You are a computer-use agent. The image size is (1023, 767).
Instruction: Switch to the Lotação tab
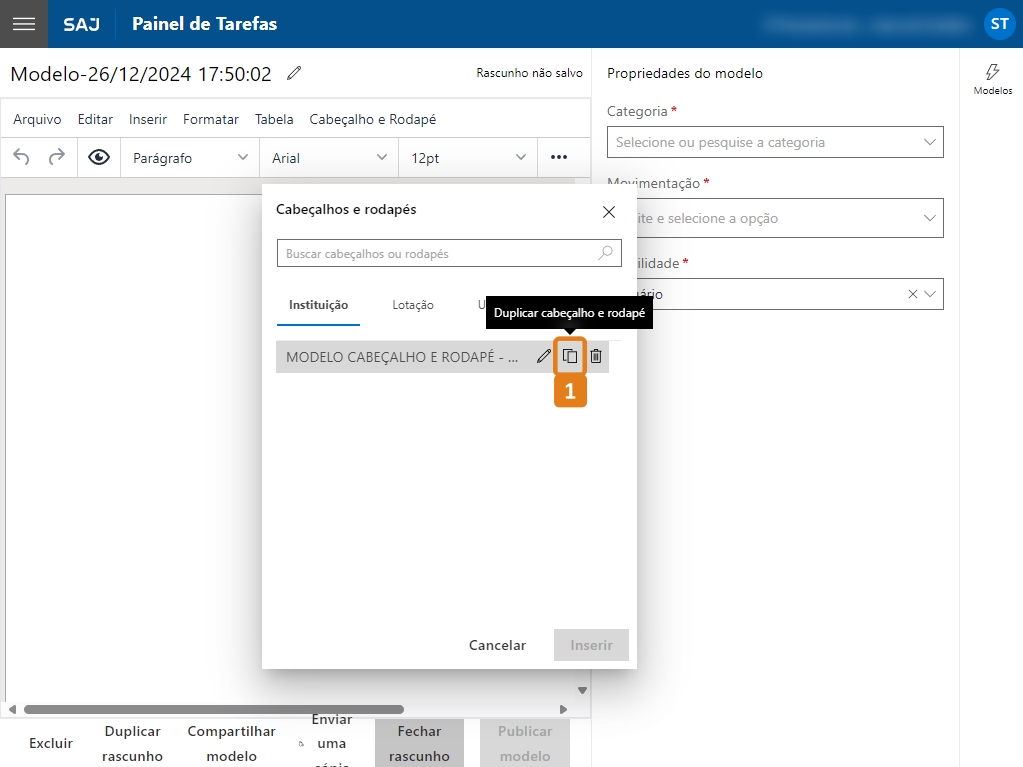[x=413, y=305]
